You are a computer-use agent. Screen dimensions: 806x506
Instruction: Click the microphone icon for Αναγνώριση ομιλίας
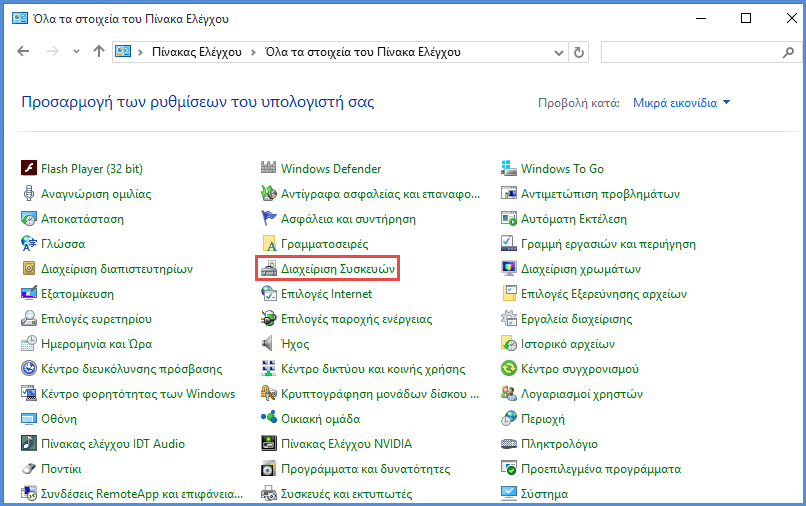(x=29, y=193)
